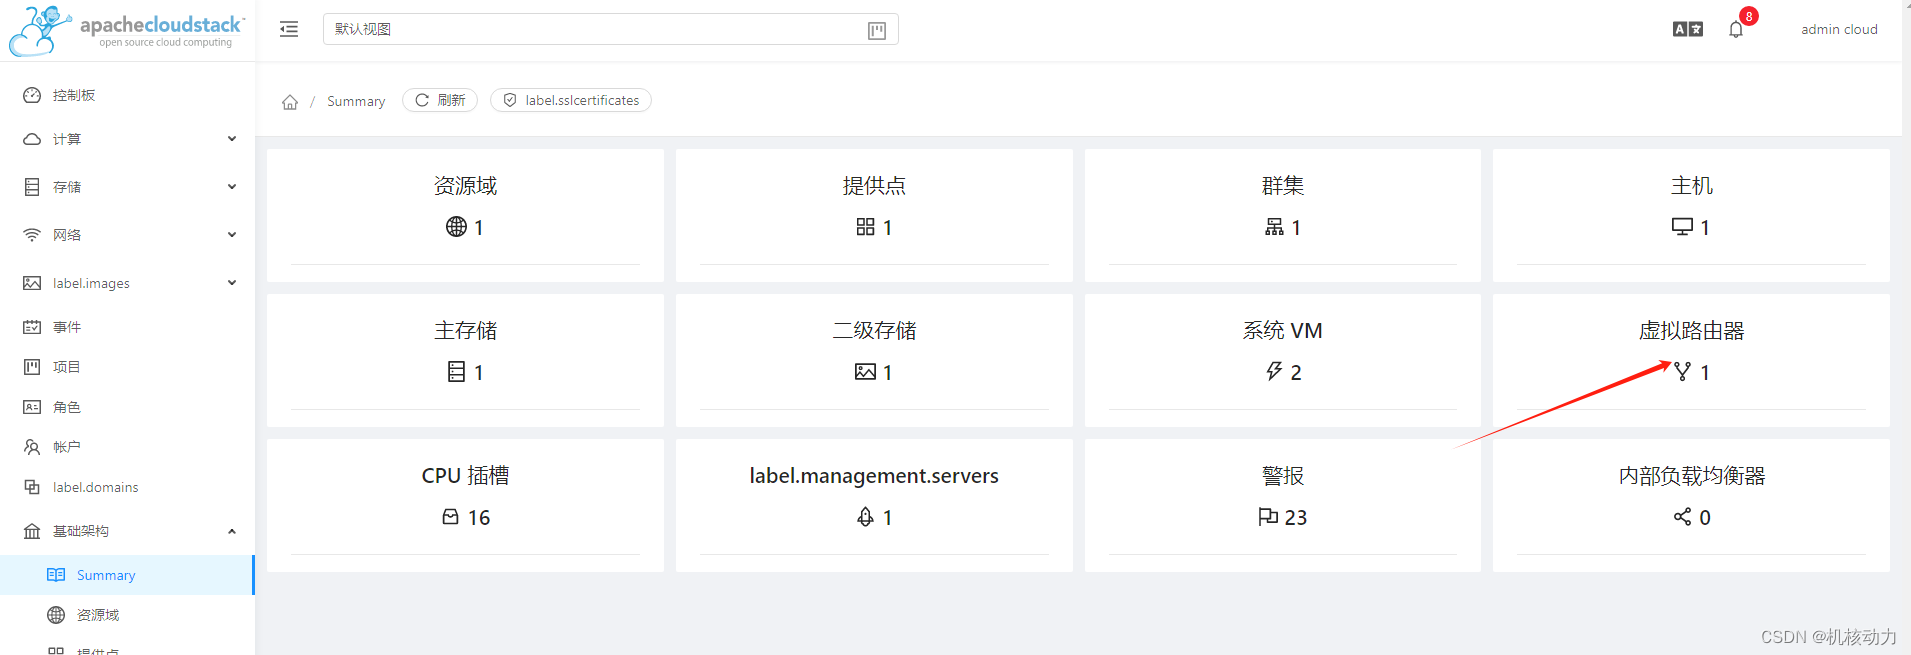Open the 主存储 primary storage card title
Image resolution: width=1911 pixels, height=655 pixels.
point(465,331)
